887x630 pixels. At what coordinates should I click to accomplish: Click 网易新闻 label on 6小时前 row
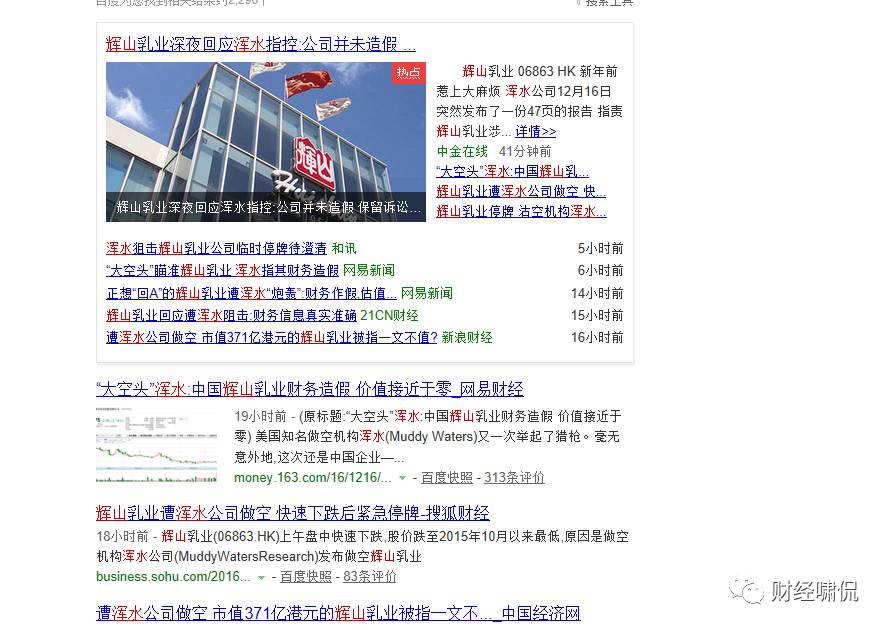click(x=369, y=270)
